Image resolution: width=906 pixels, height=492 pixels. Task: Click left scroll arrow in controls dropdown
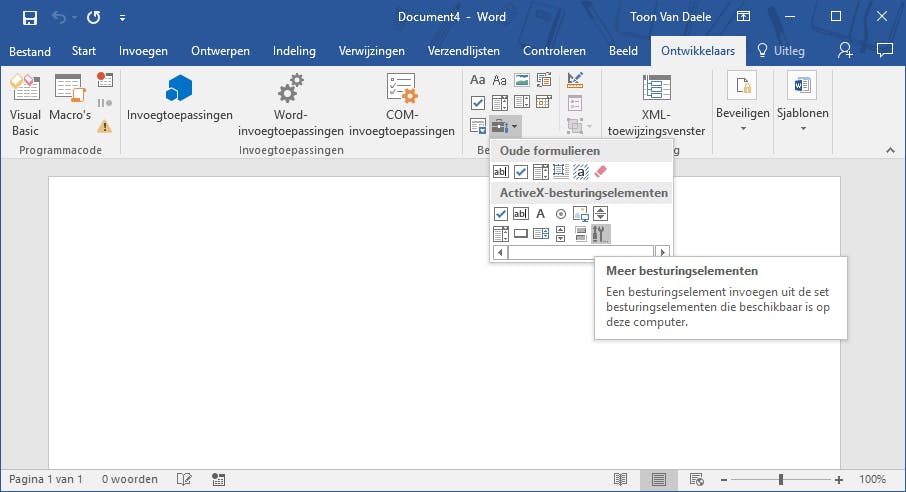tap(500, 252)
